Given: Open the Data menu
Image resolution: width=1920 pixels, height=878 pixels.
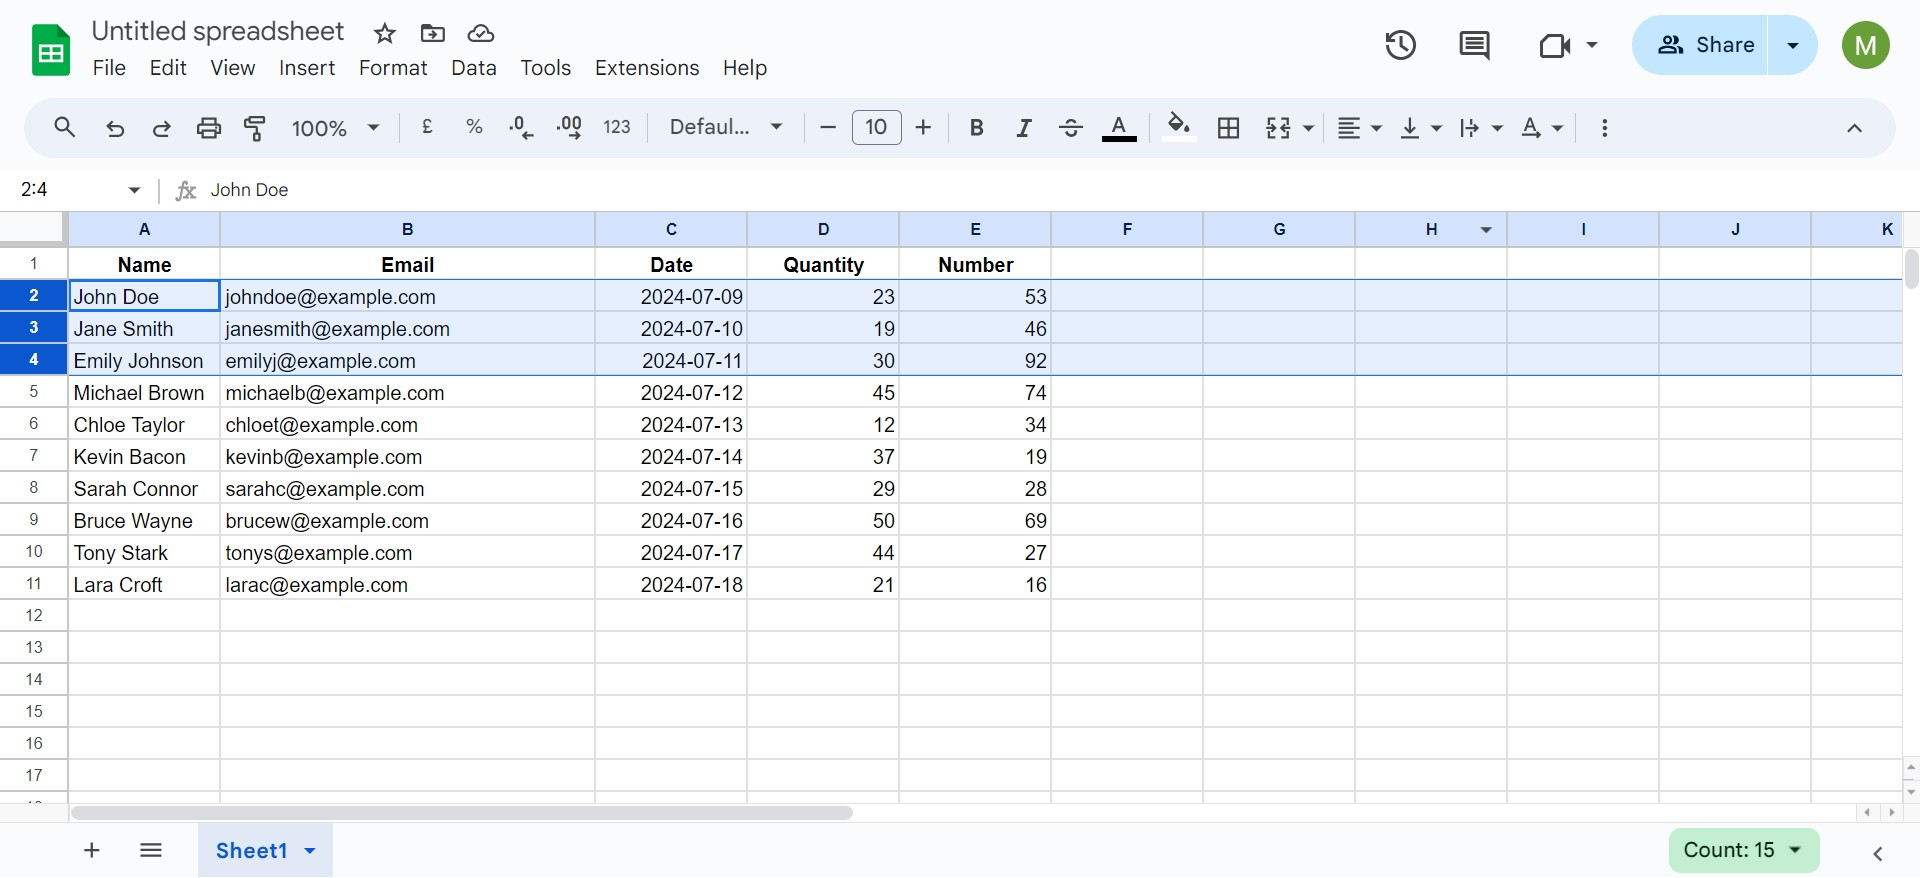Looking at the screenshot, I should (474, 68).
